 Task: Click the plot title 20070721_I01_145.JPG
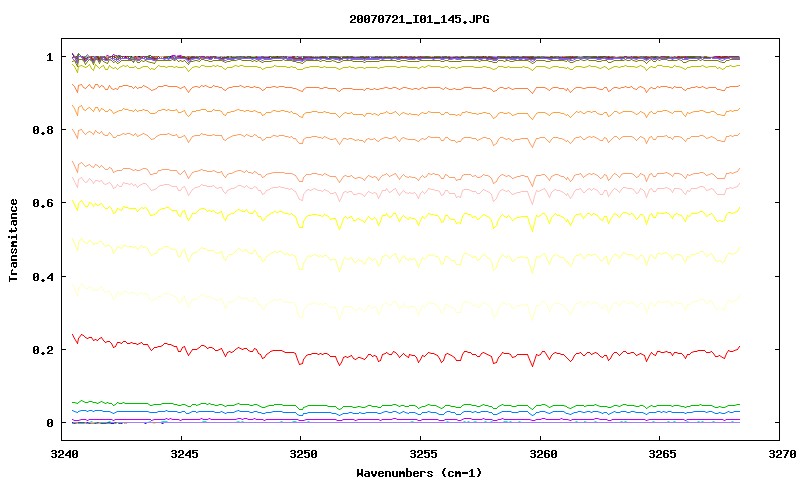point(419,19)
